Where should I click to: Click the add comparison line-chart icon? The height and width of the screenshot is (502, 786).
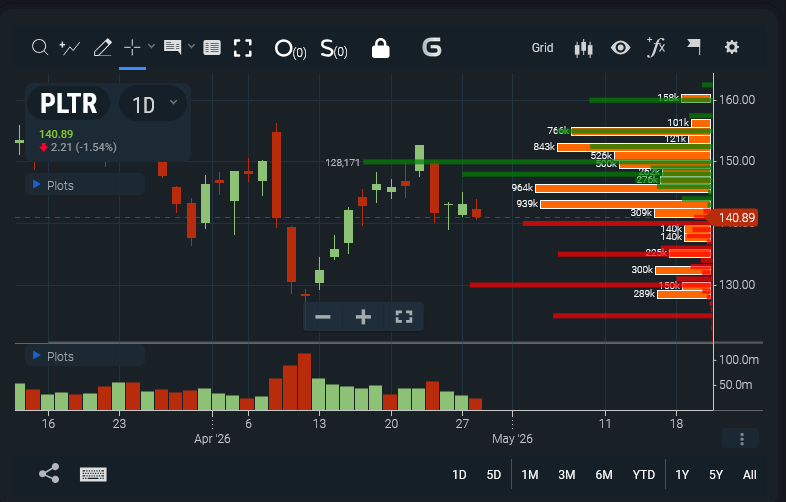coord(70,48)
